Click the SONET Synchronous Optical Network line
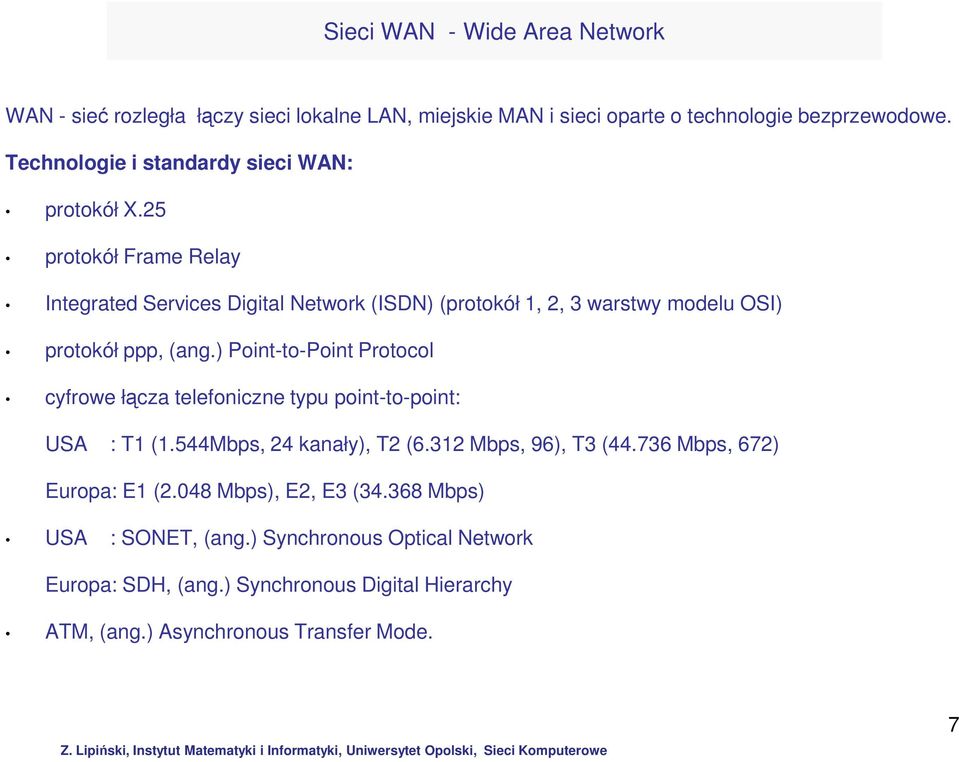The width and height of the screenshot is (959, 762). pos(289,538)
